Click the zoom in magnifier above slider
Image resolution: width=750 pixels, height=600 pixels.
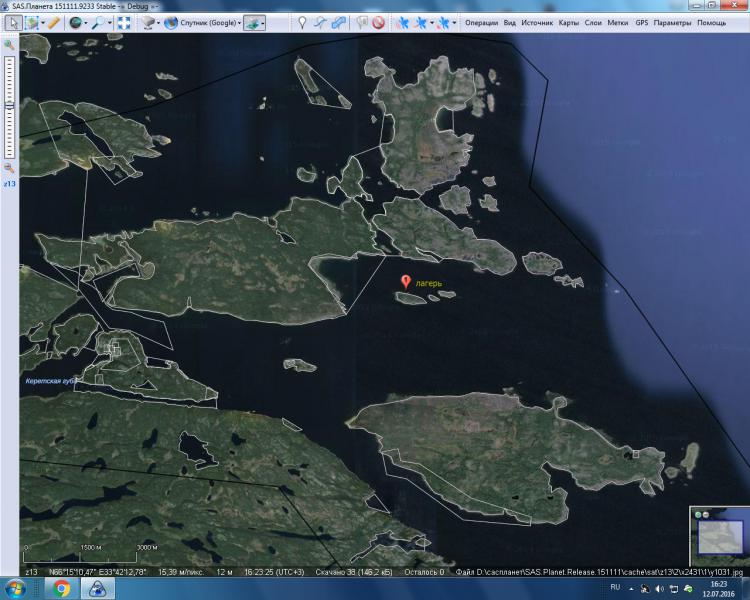pyautogui.click(x=10, y=45)
